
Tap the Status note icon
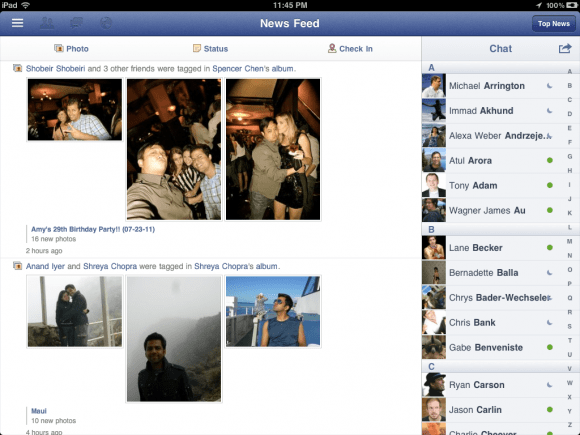point(197,48)
